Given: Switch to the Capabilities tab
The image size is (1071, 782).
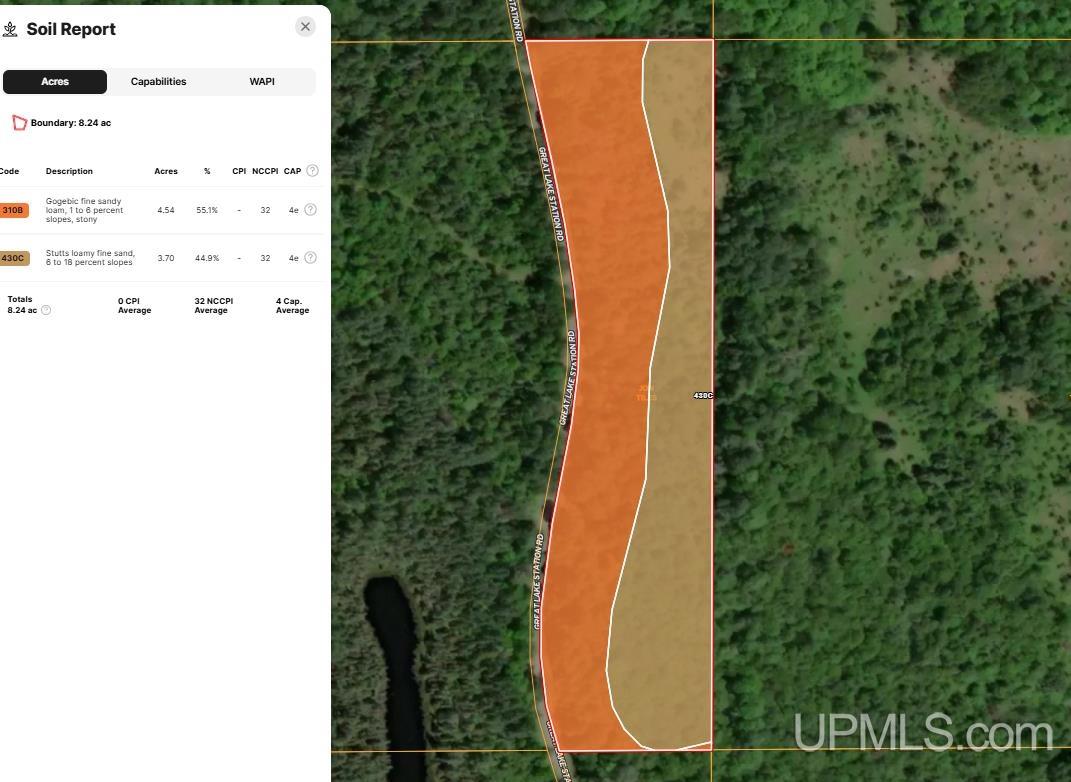Looking at the screenshot, I should [158, 82].
